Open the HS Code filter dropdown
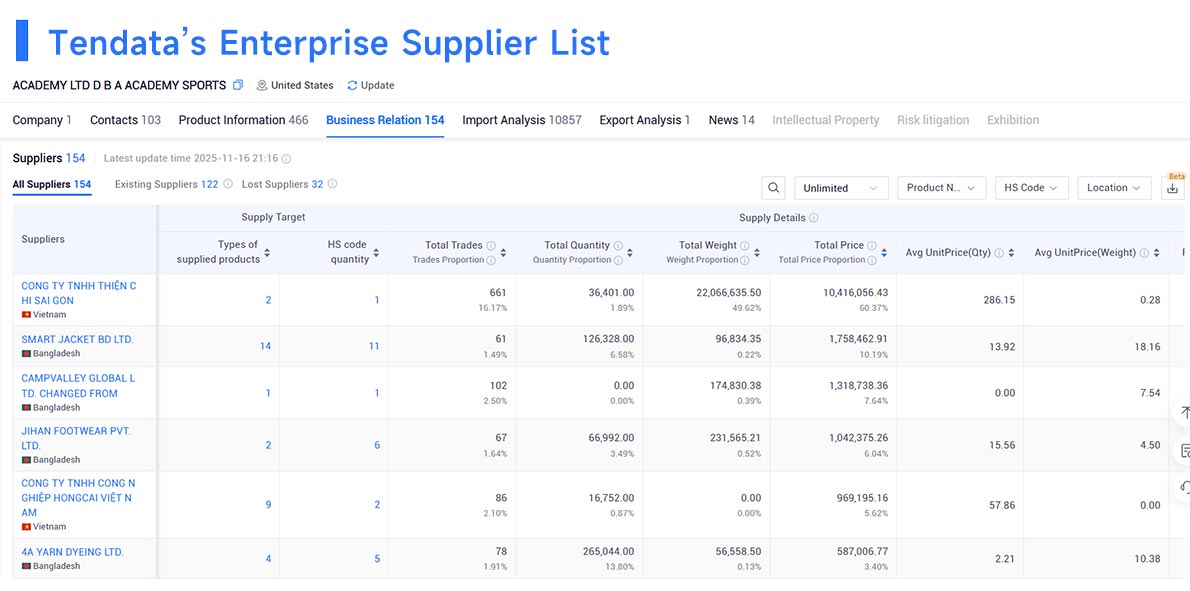This screenshot has height=591, width=1190. [x=1031, y=188]
